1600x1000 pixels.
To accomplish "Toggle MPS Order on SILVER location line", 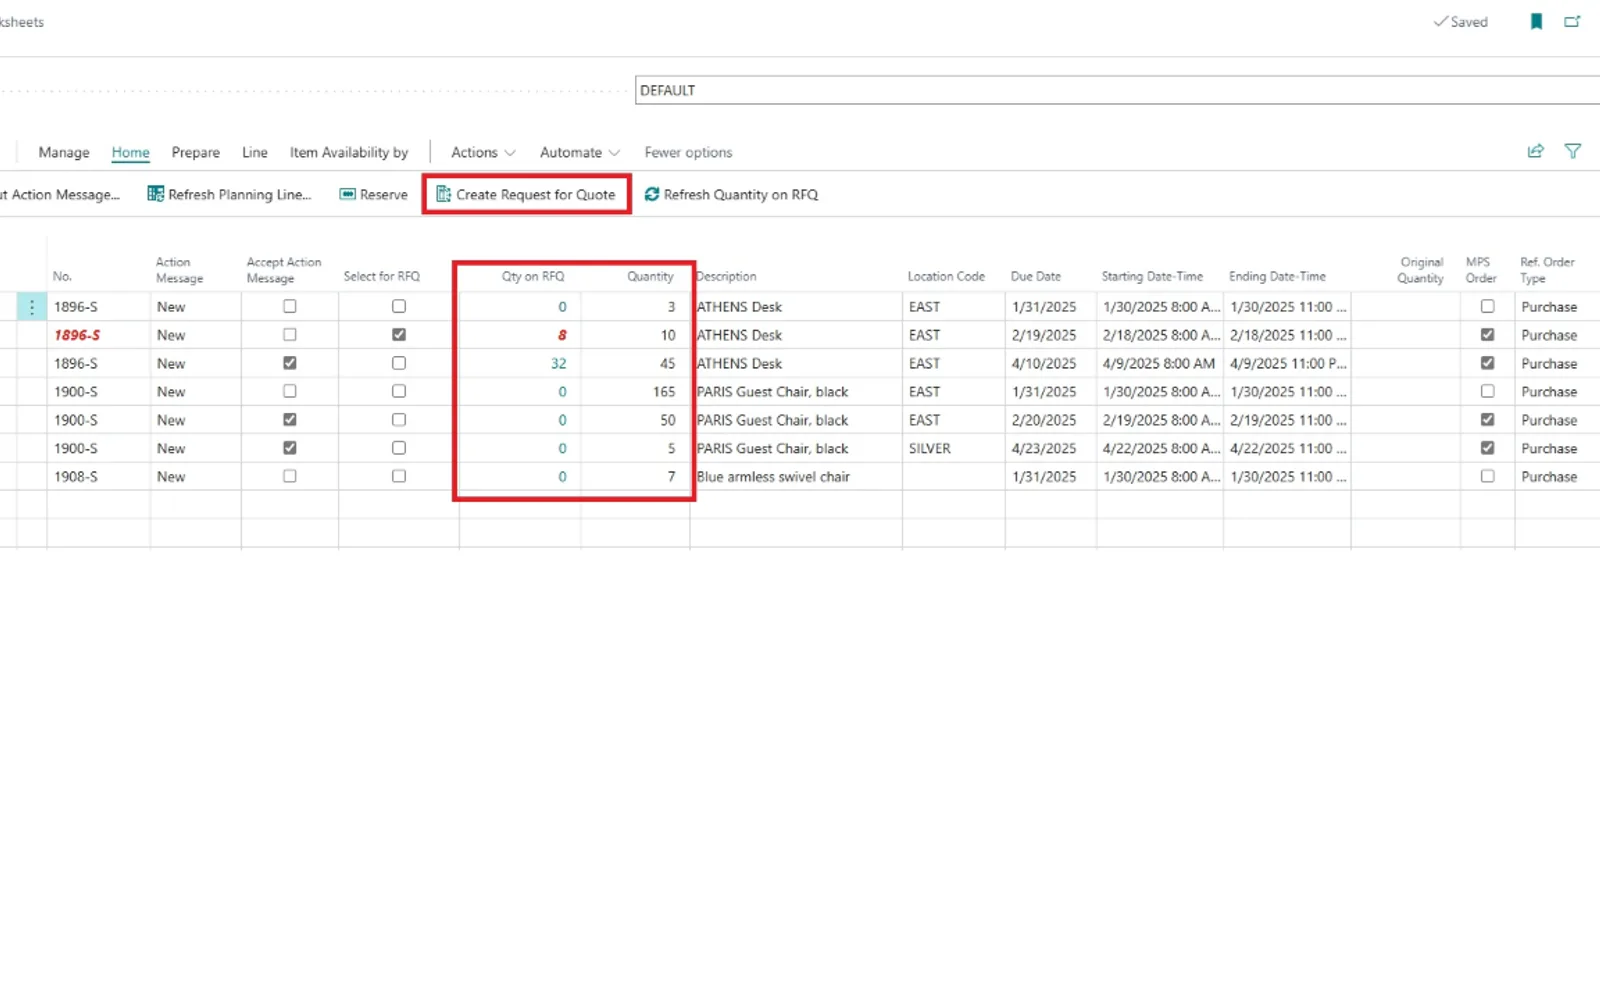I will point(1487,448).
